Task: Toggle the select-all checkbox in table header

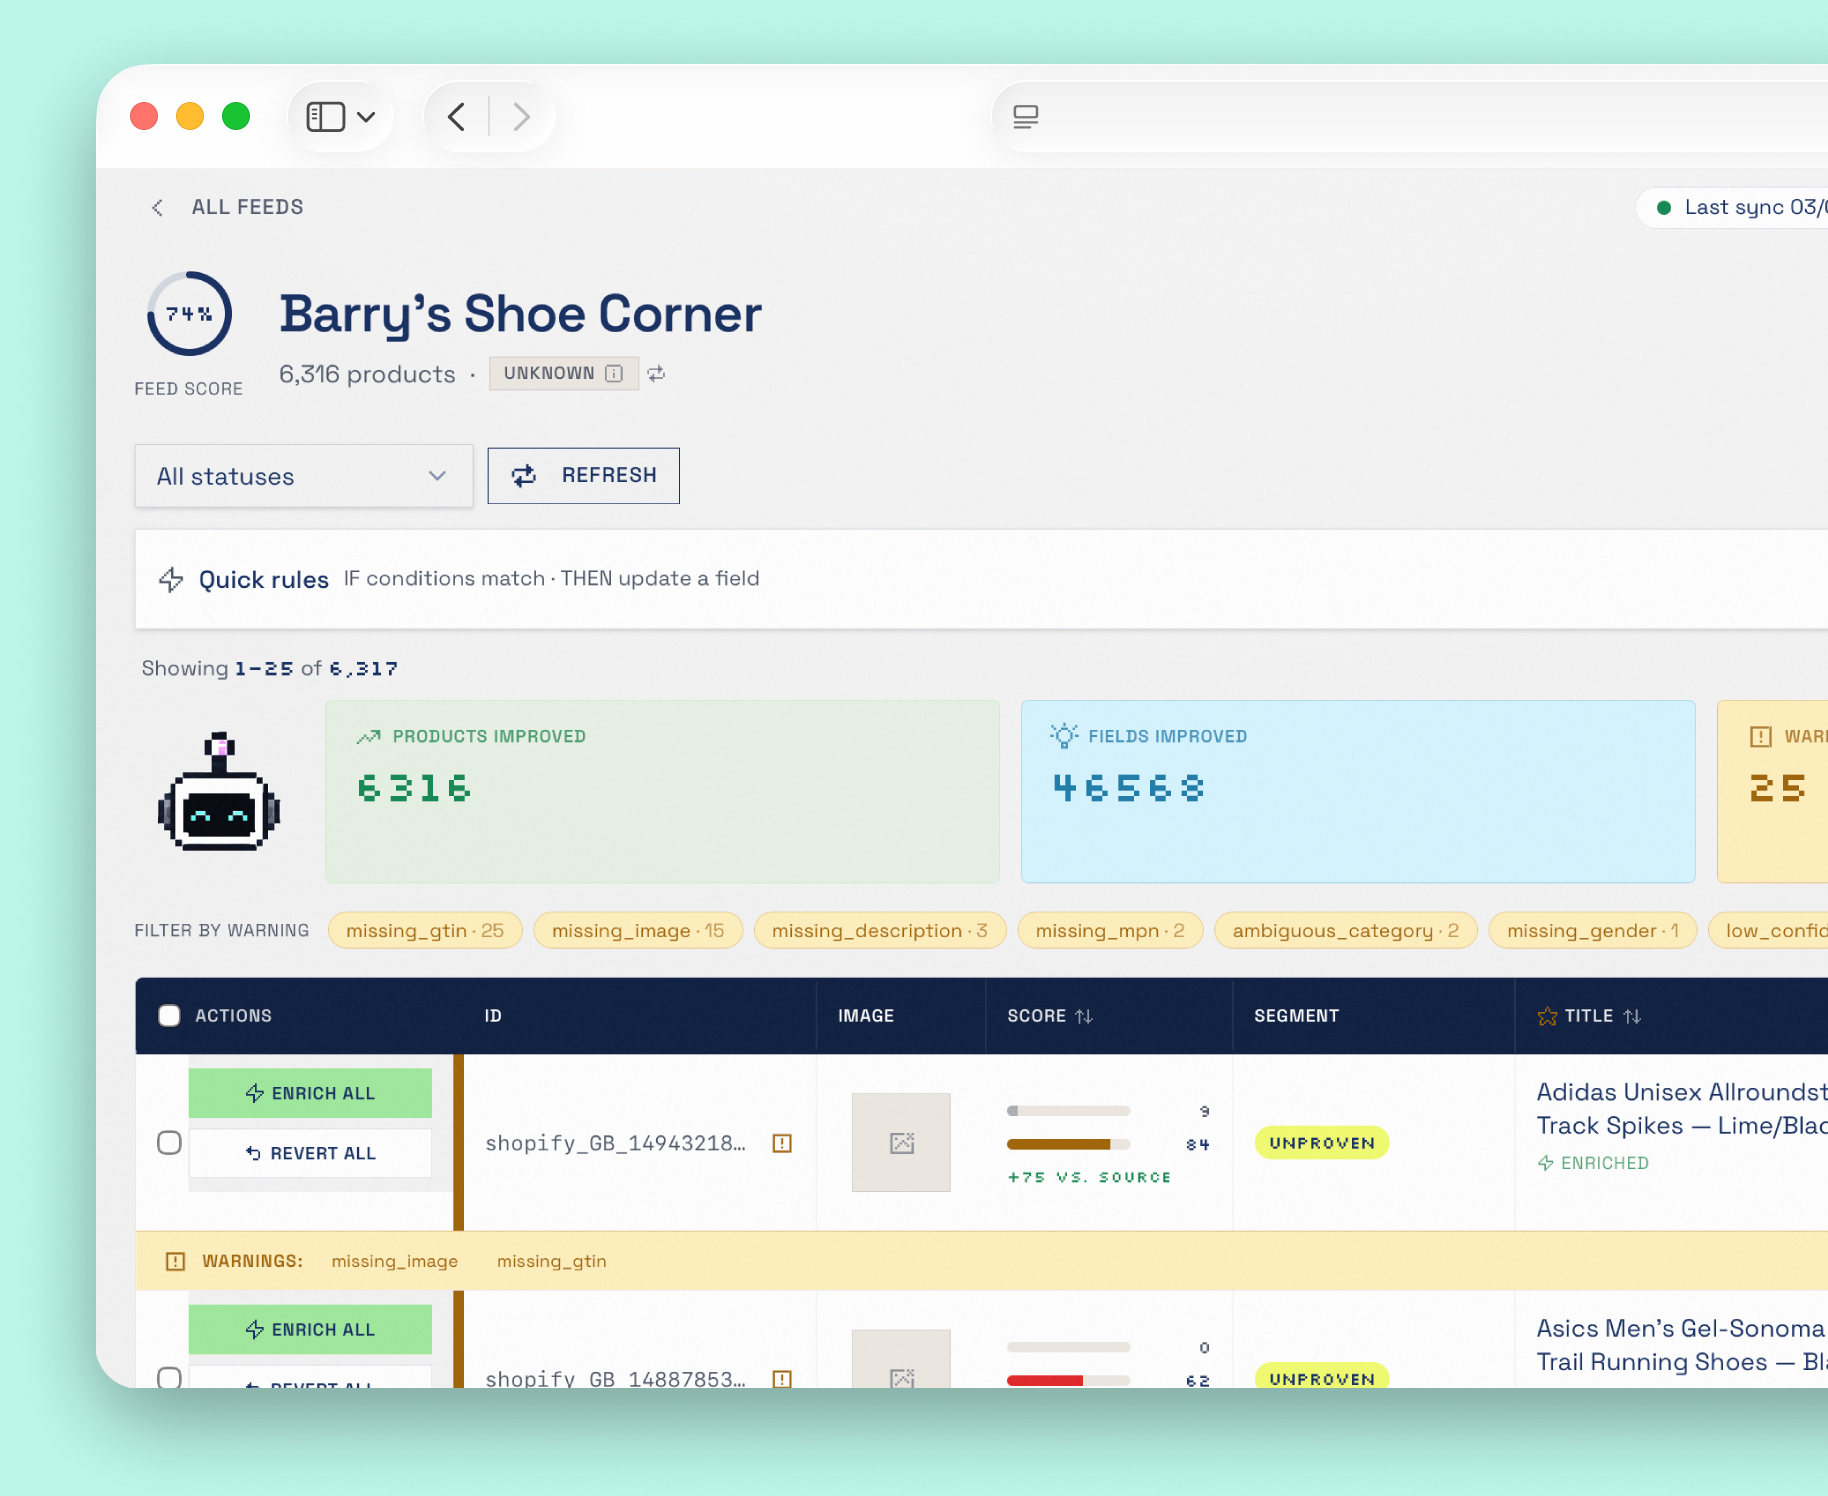Action: pyautogui.click(x=170, y=1016)
